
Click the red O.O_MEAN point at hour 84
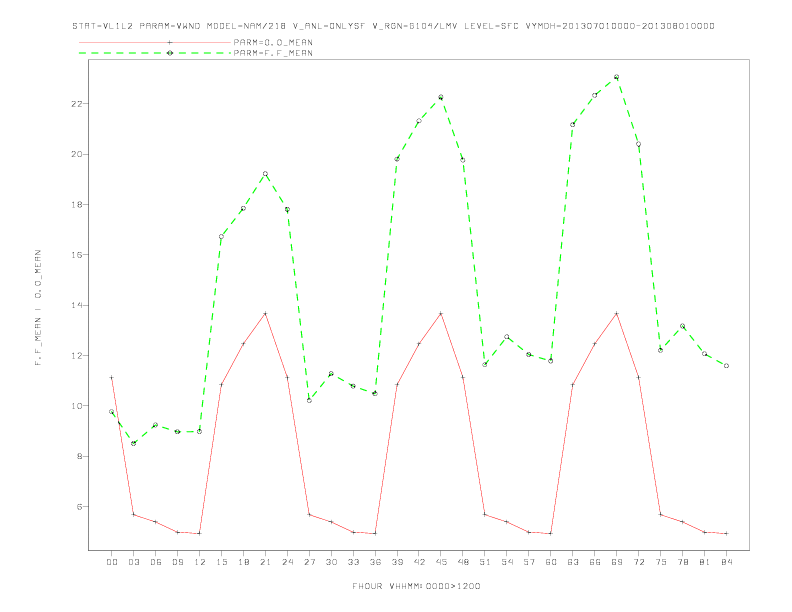726,533
